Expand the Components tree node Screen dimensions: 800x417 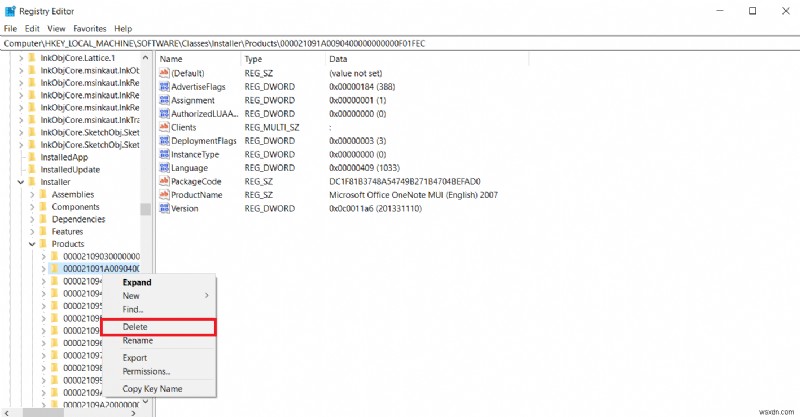tap(32, 207)
